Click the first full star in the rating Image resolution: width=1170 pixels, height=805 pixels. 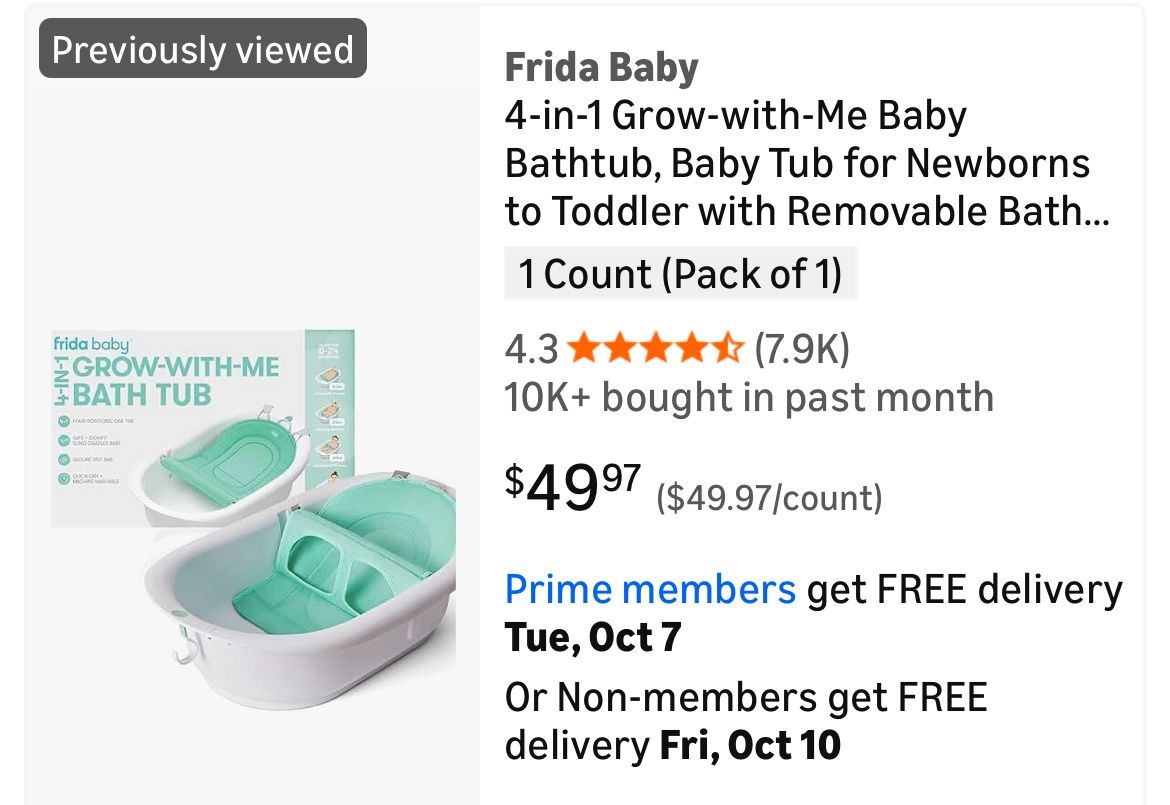click(582, 350)
